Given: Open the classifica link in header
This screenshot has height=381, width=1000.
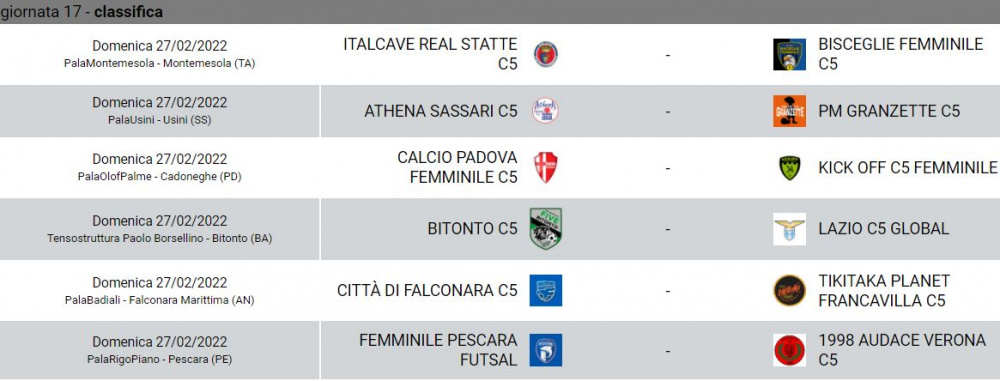Looking at the screenshot, I should (128, 11).
